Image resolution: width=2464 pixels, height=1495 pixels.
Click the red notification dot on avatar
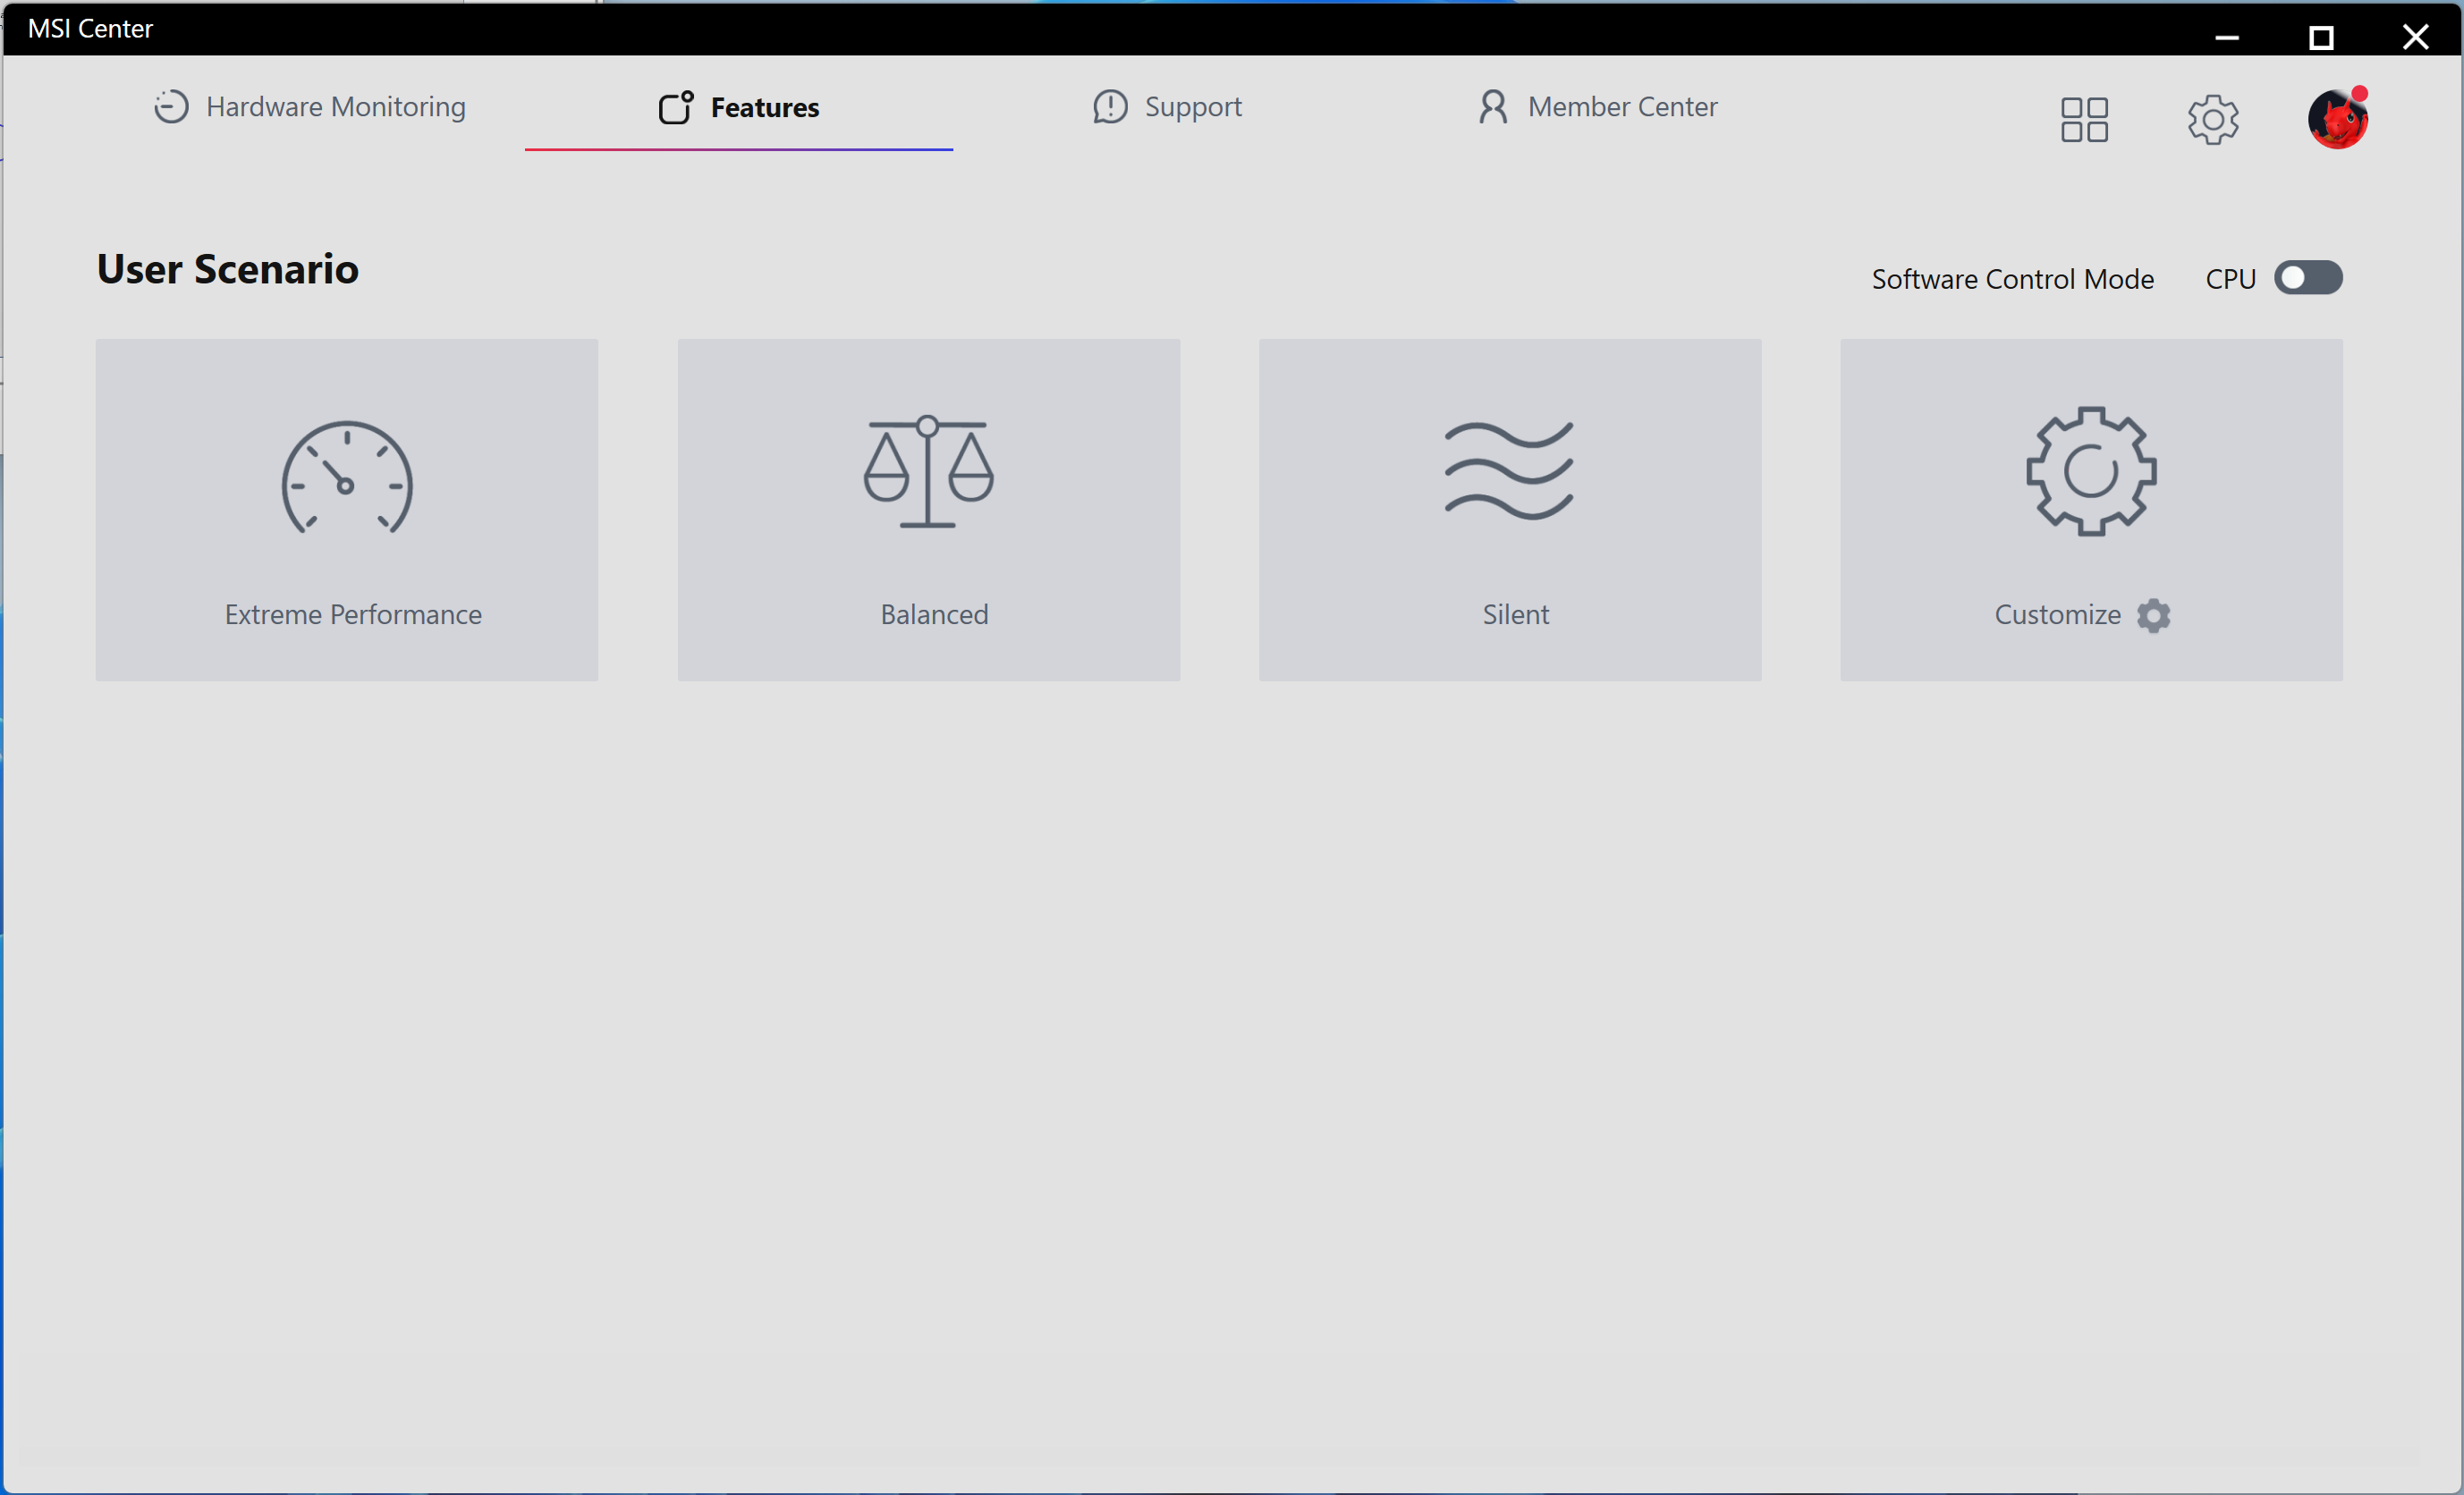coord(2359,94)
